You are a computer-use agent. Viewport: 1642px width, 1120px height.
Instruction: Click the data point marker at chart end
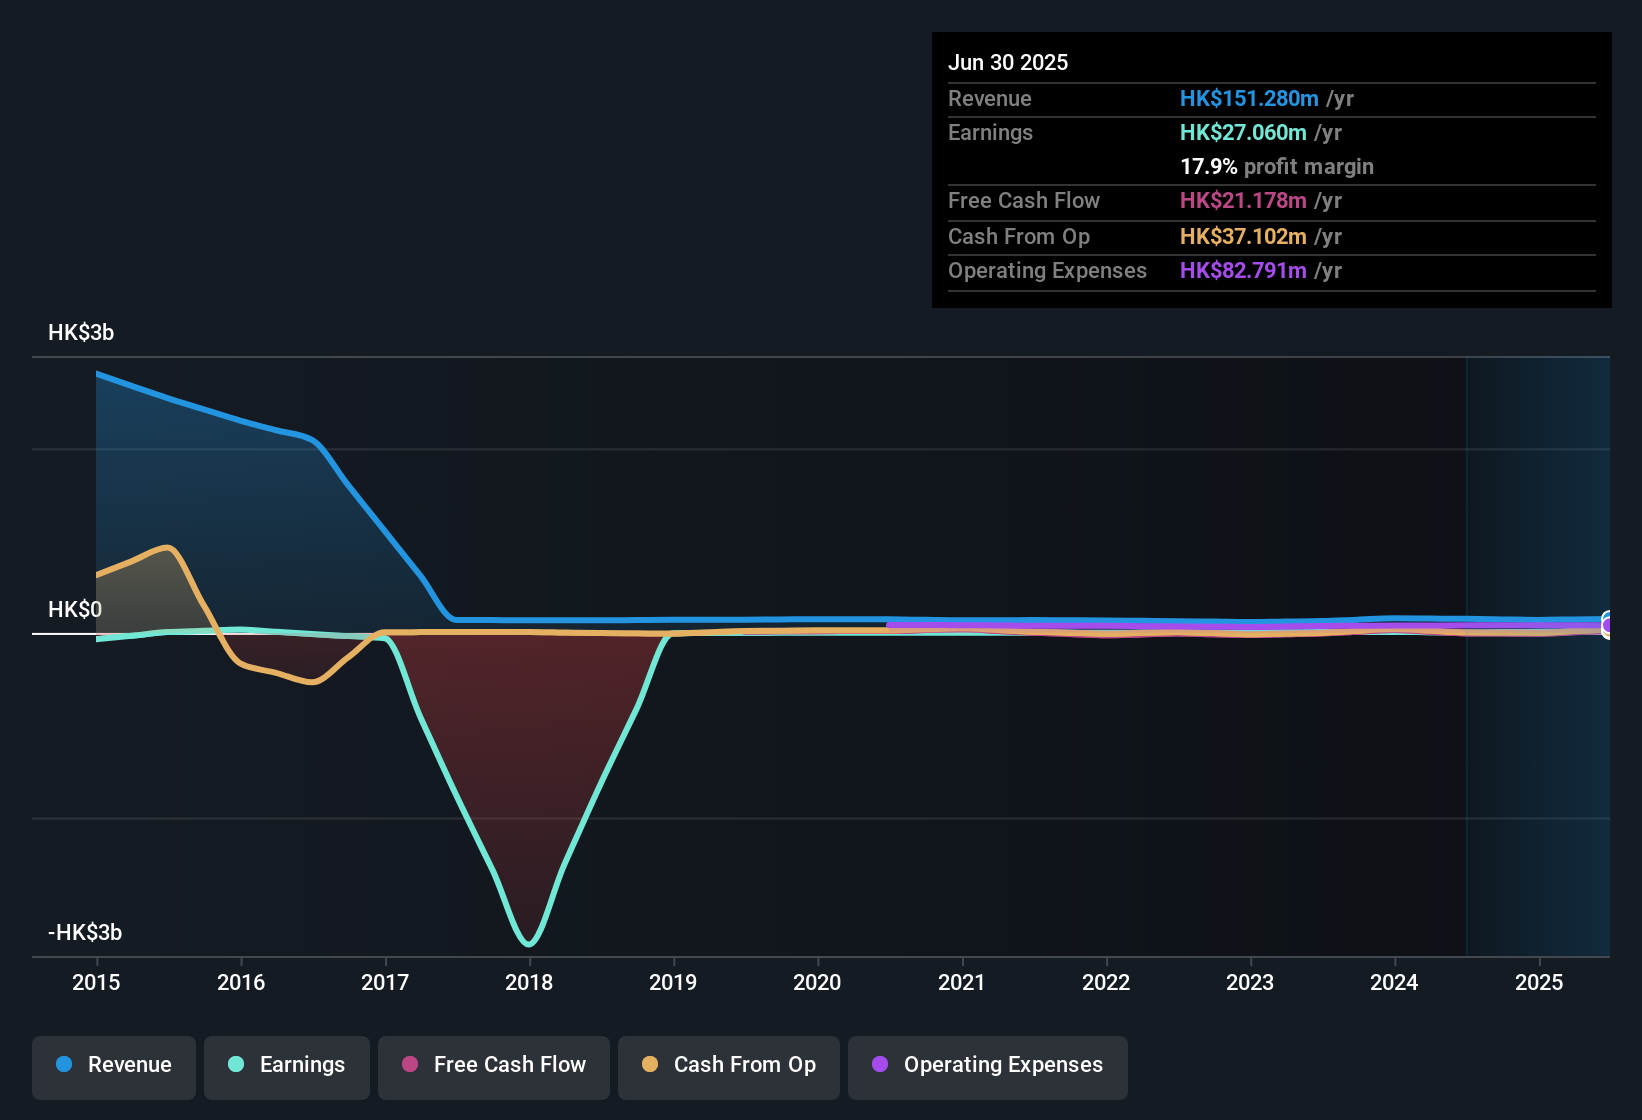point(1607,624)
